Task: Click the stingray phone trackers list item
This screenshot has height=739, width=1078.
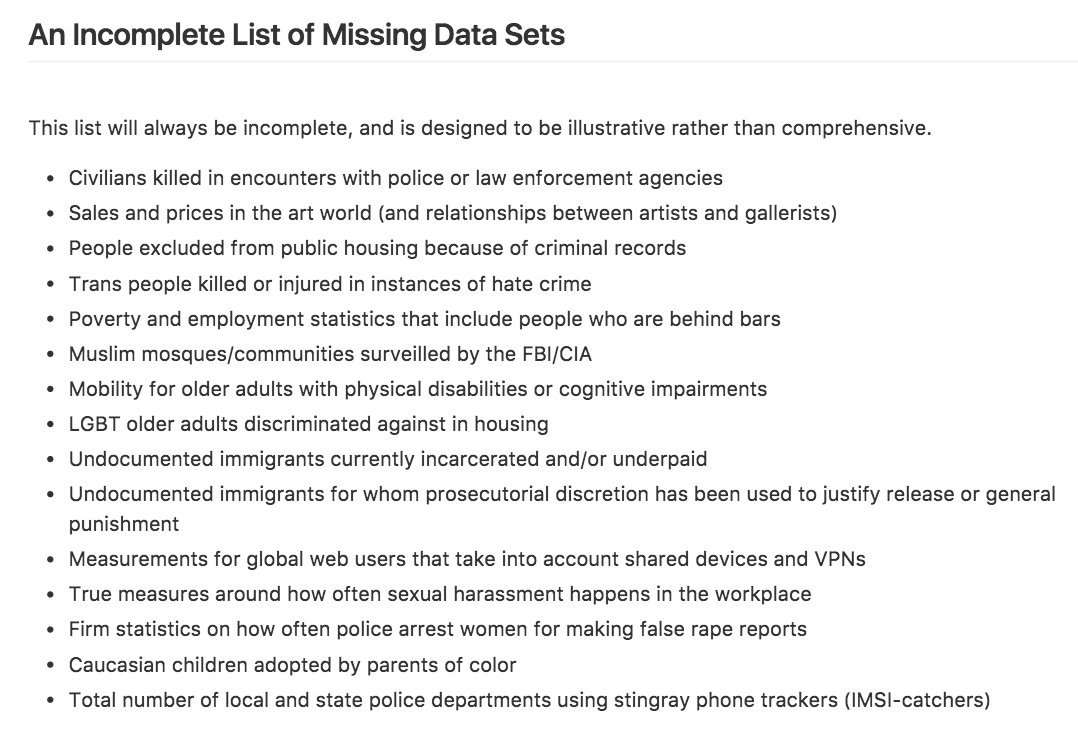Action: point(529,700)
